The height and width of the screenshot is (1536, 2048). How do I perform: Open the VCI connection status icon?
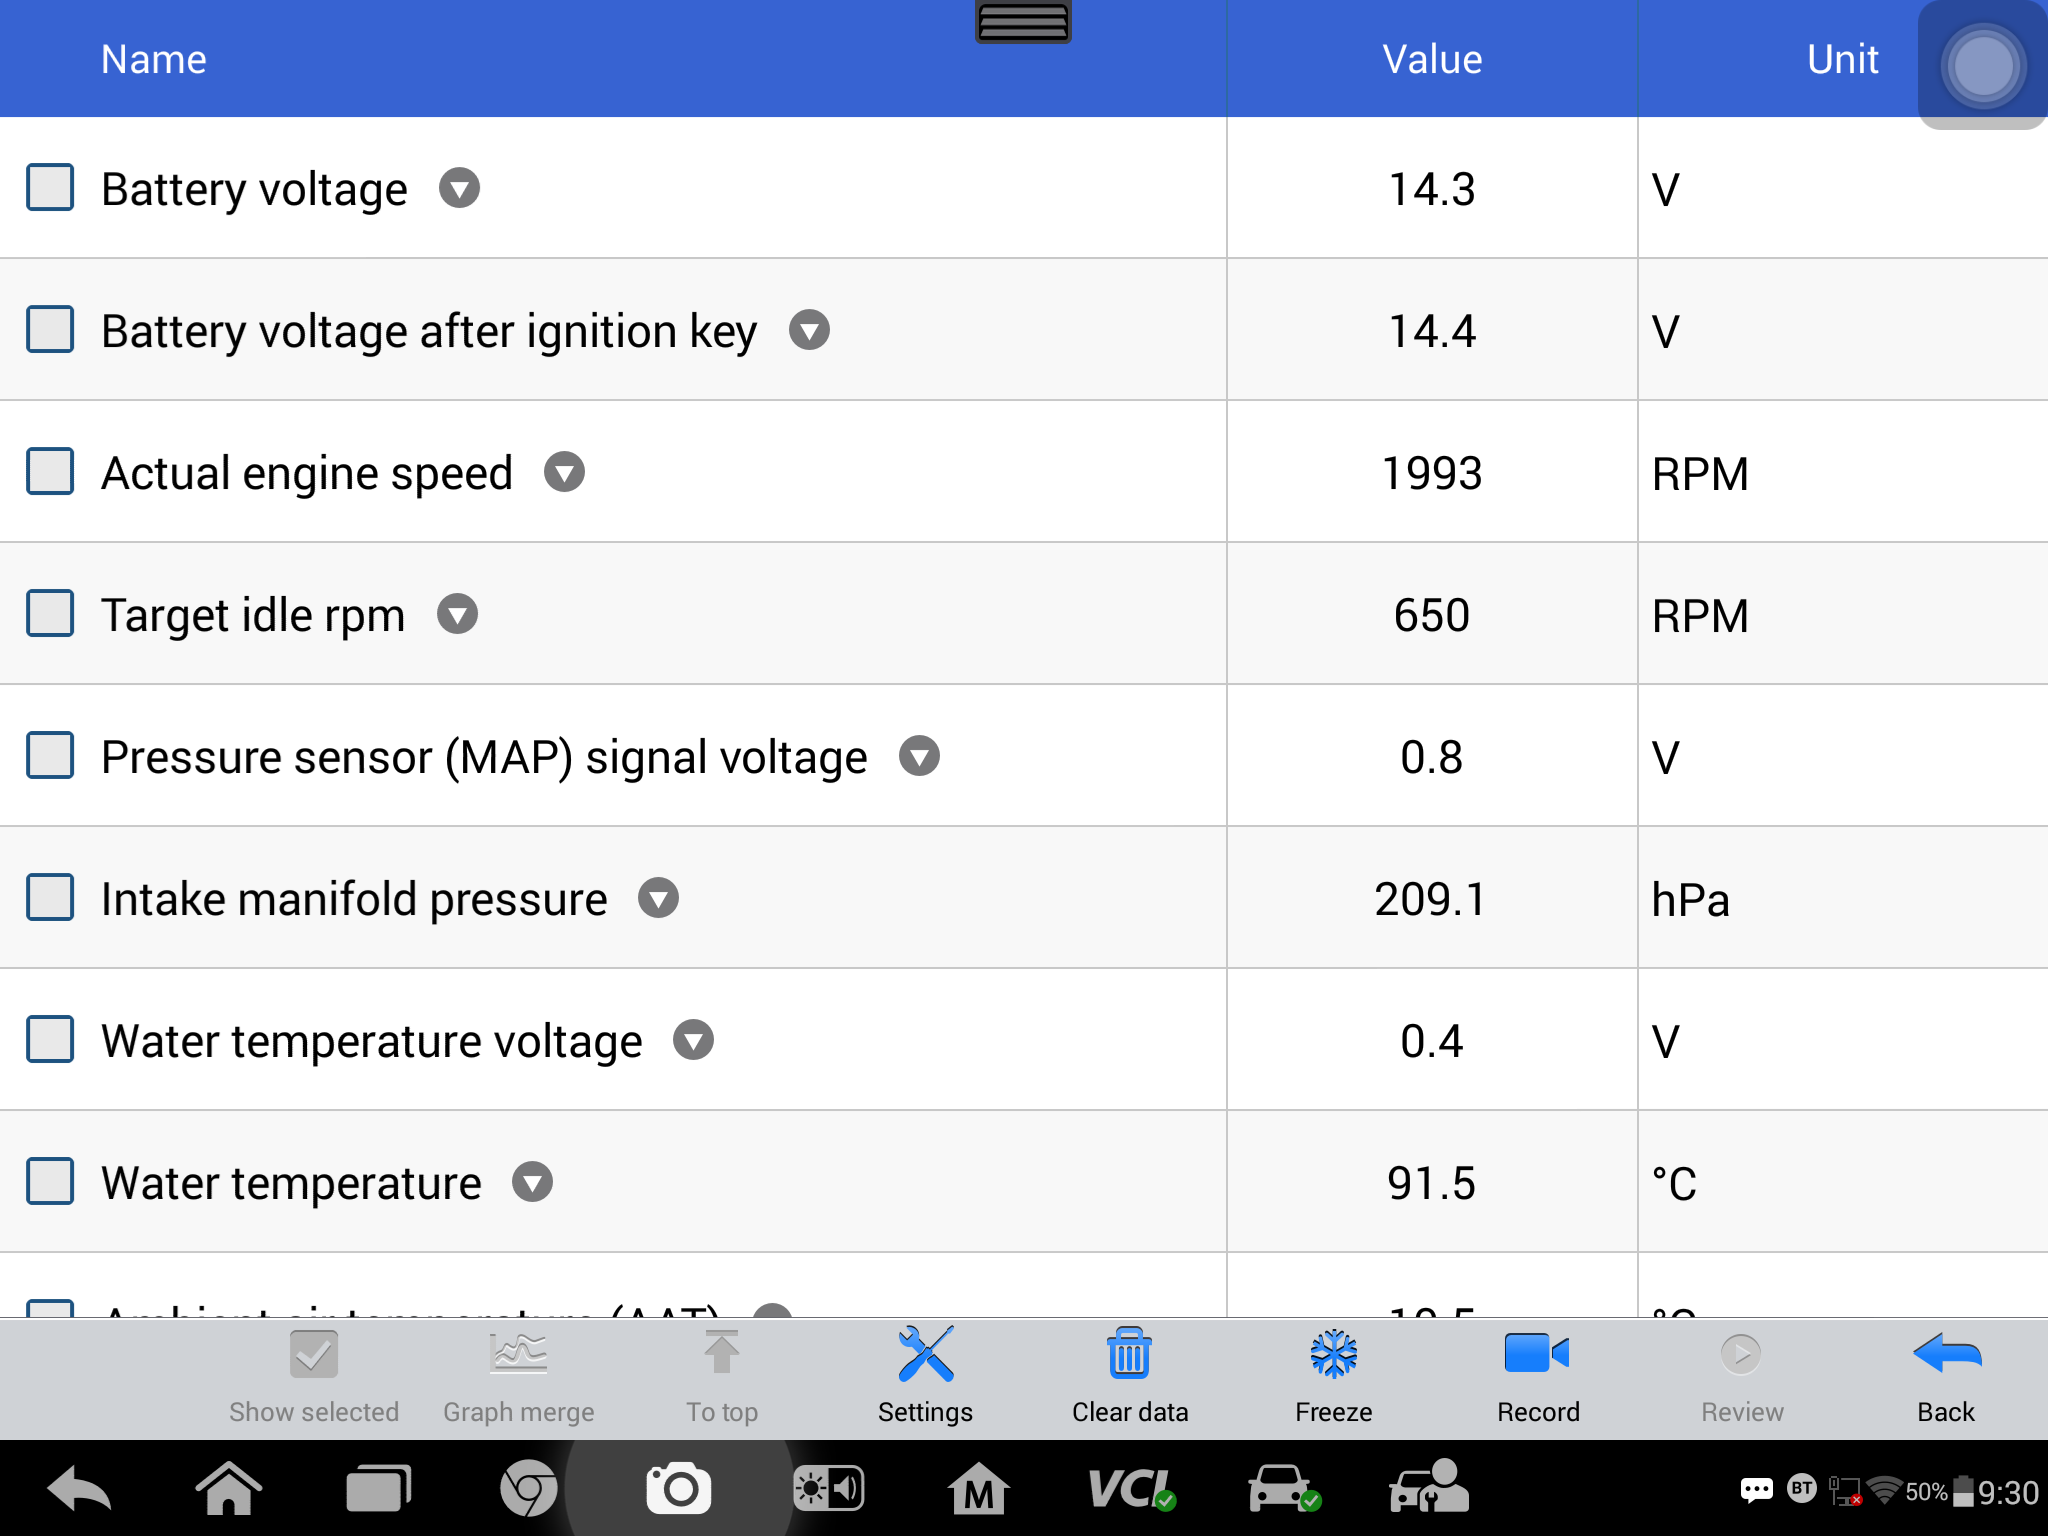tap(1132, 1489)
